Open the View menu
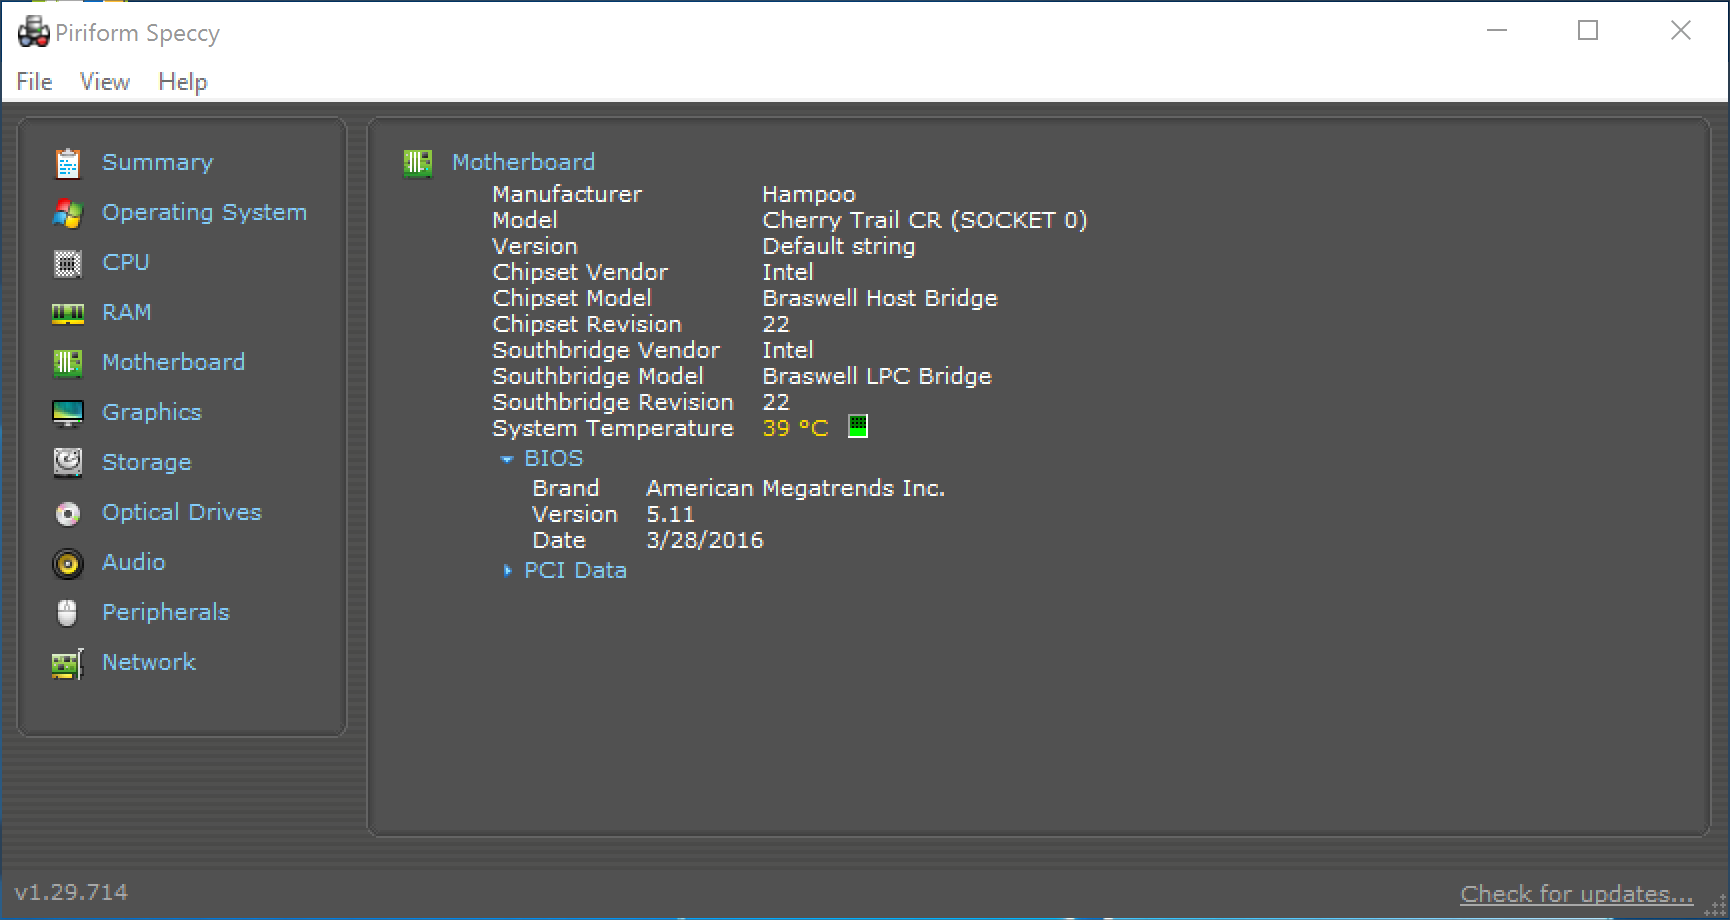This screenshot has height=920, width=1730. click(x=105, y=82)
